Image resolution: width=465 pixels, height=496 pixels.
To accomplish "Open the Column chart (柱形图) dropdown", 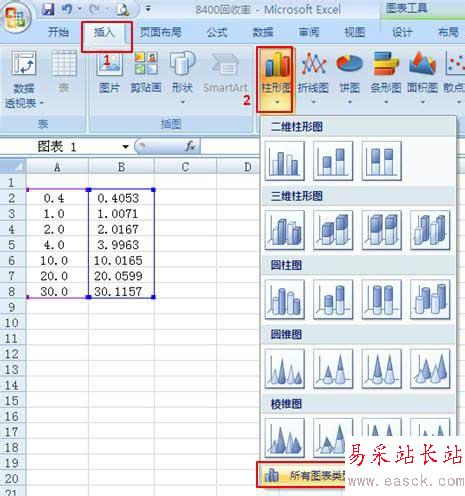I will [276, 79].
